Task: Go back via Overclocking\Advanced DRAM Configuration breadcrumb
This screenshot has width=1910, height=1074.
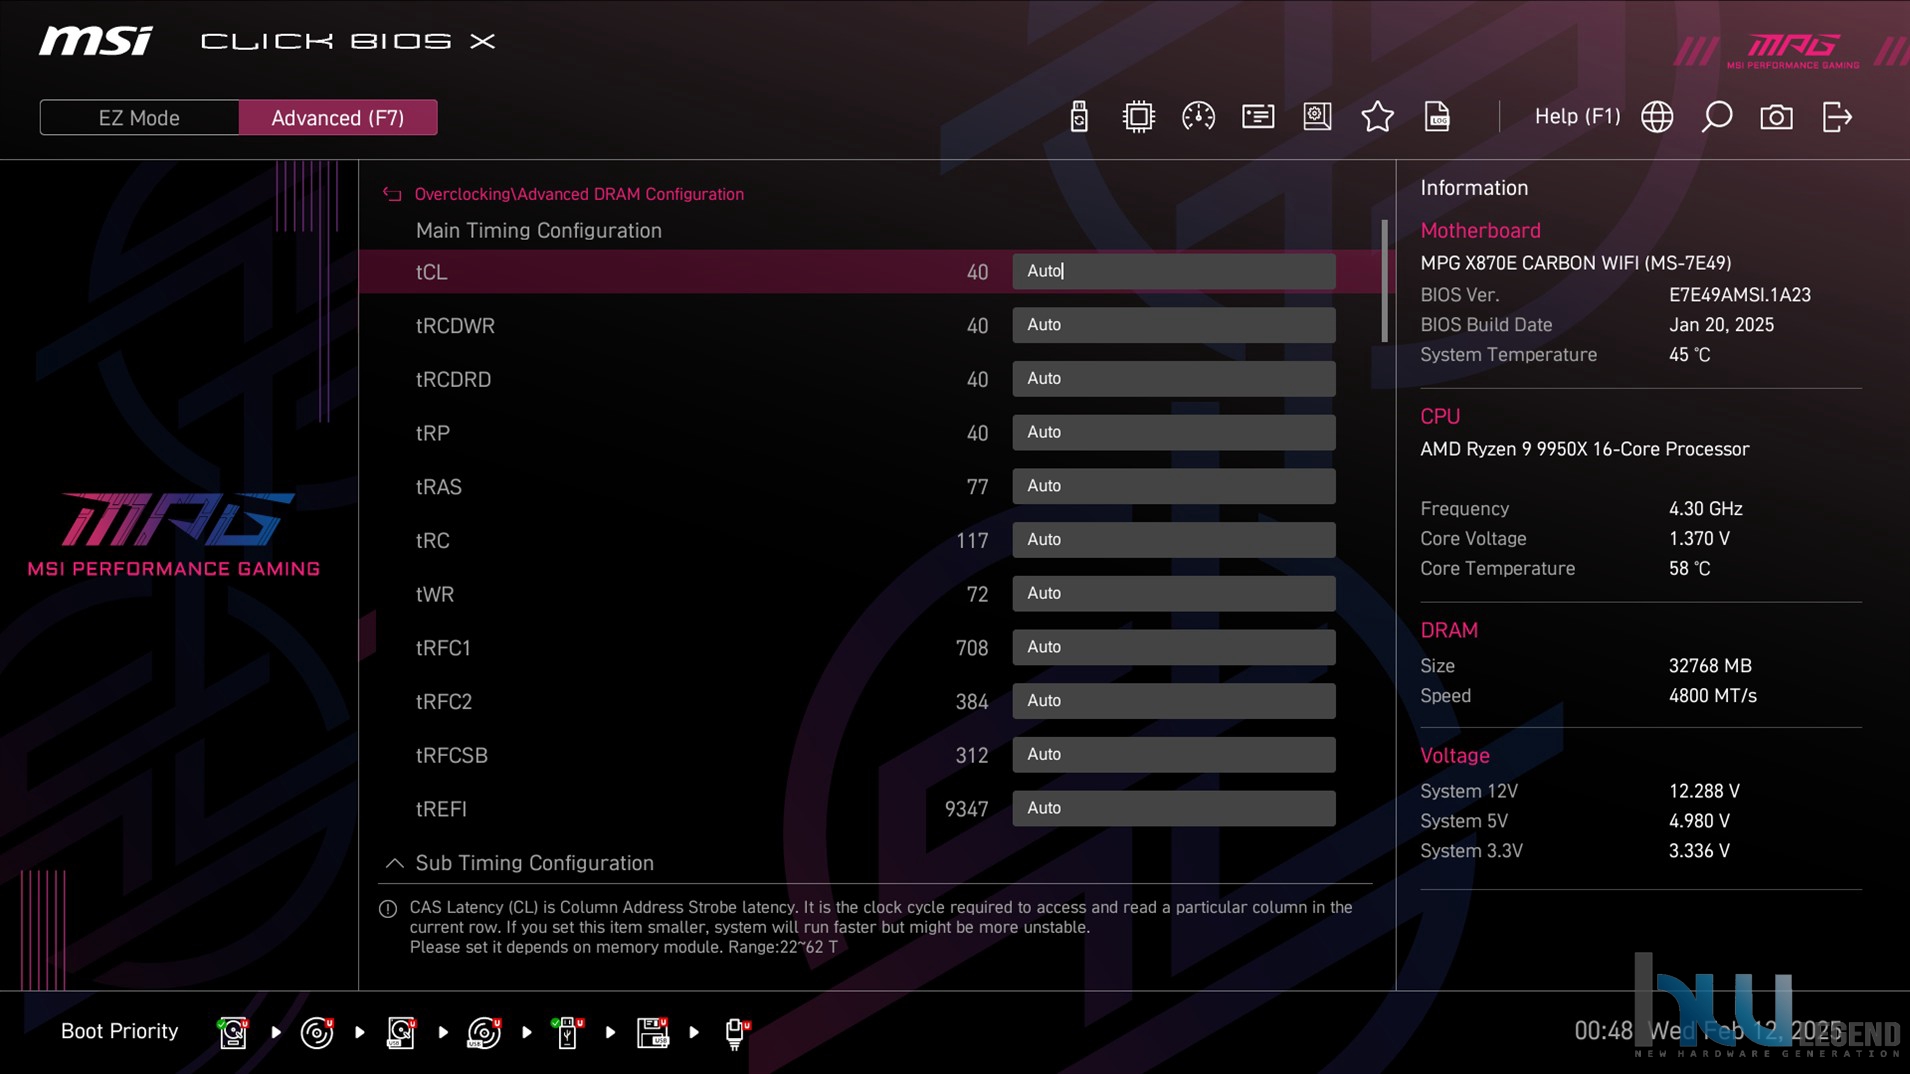Action: click(x=579, y=194)
